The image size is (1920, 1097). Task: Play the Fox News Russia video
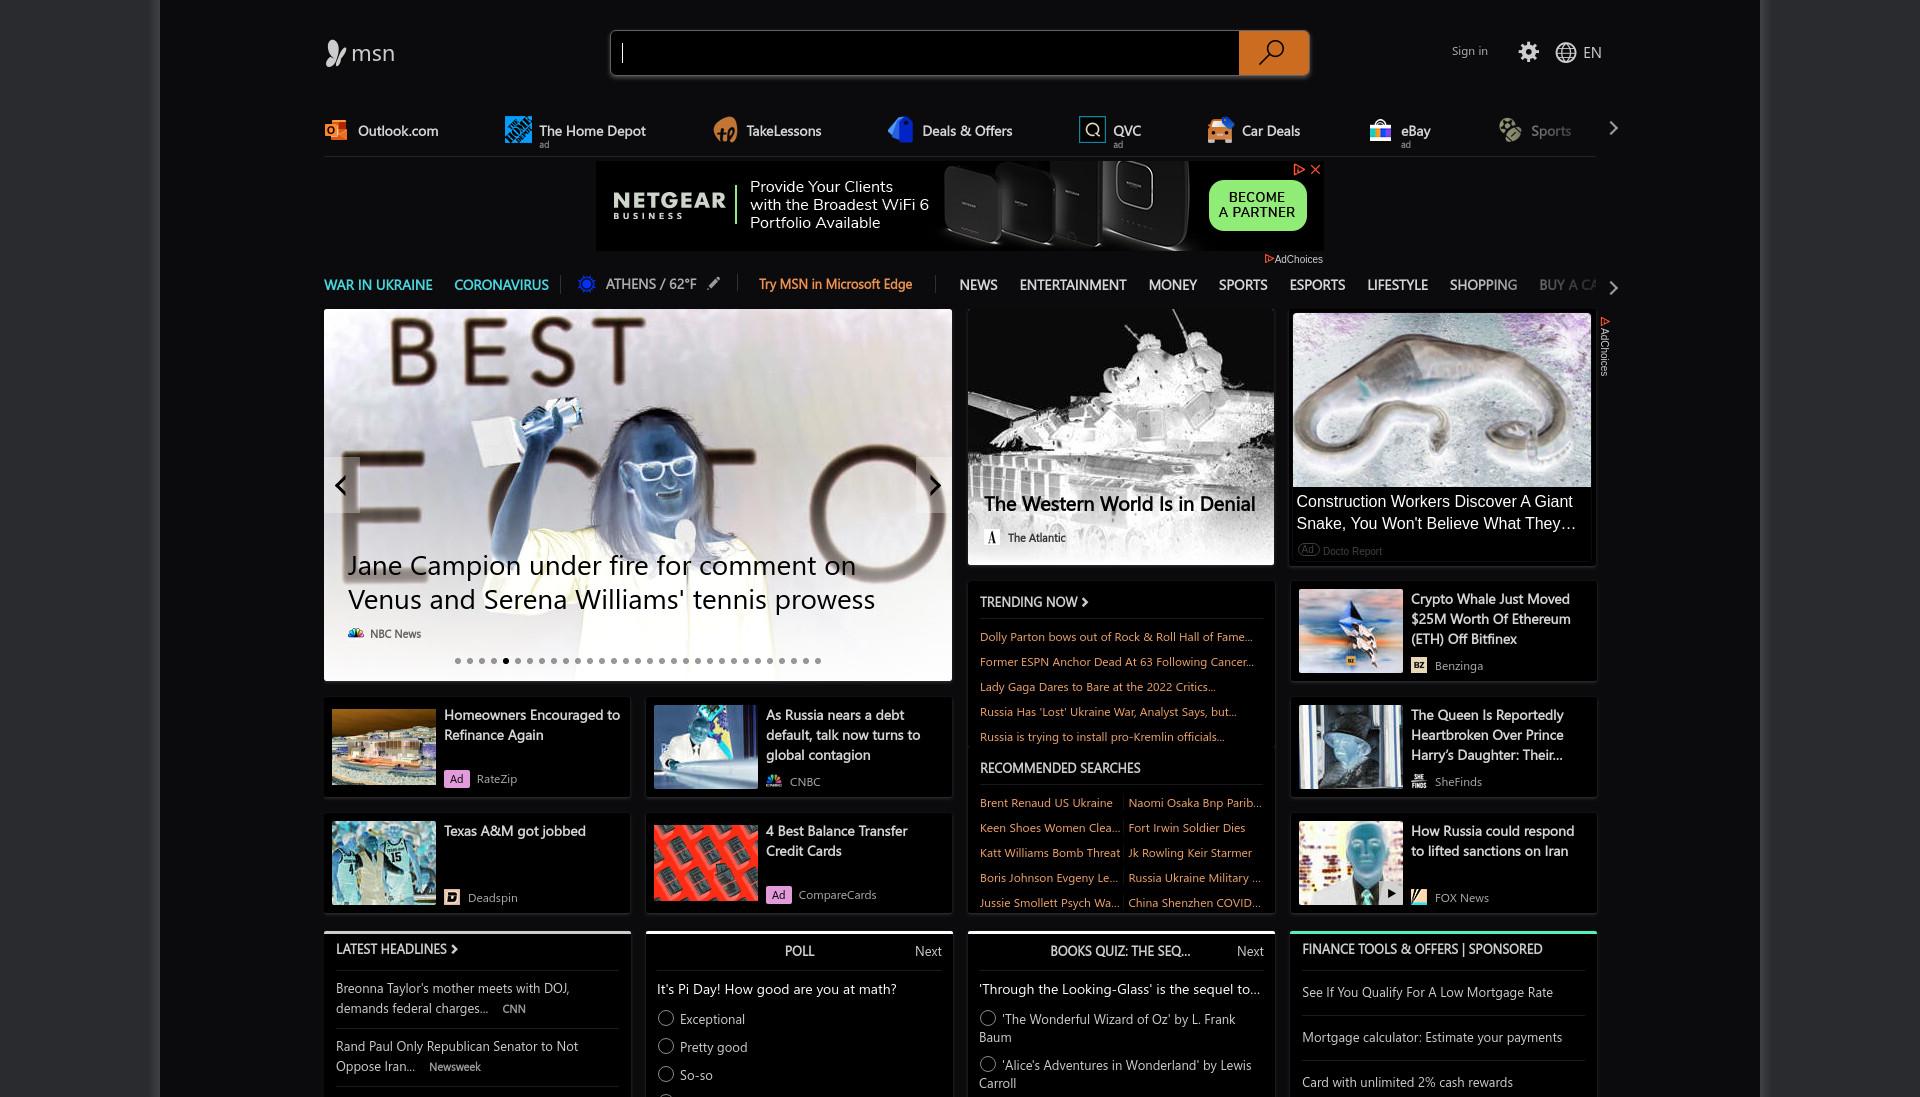pyautogui.click(x=1390, y=893)
